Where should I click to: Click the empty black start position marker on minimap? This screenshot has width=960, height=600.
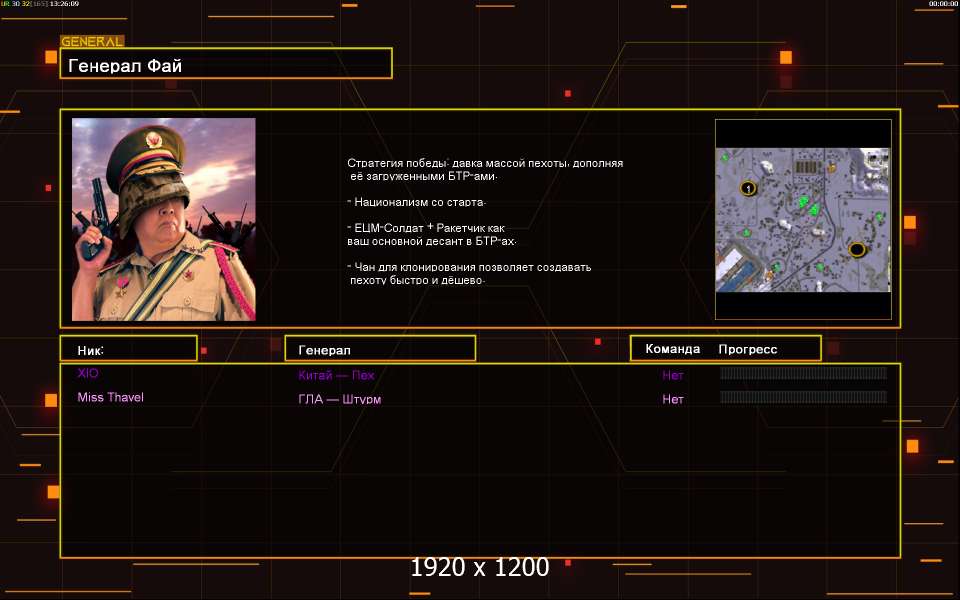click(857, 249)
